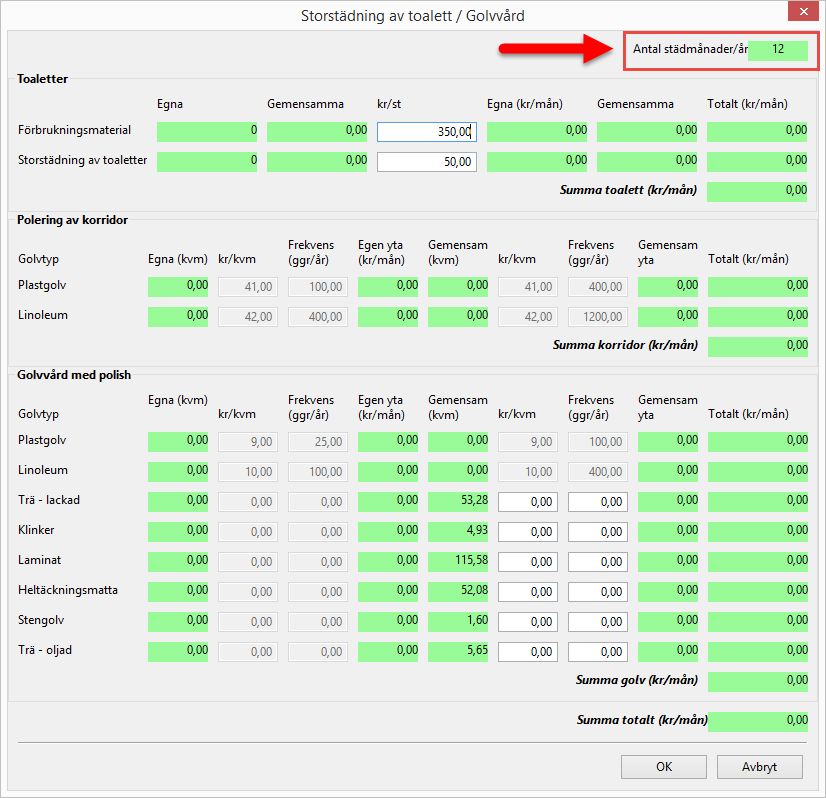This screenshot has height=798, width=826.
Task: Select the white Frekvens field for Trä - lackad
Action: 598,501
